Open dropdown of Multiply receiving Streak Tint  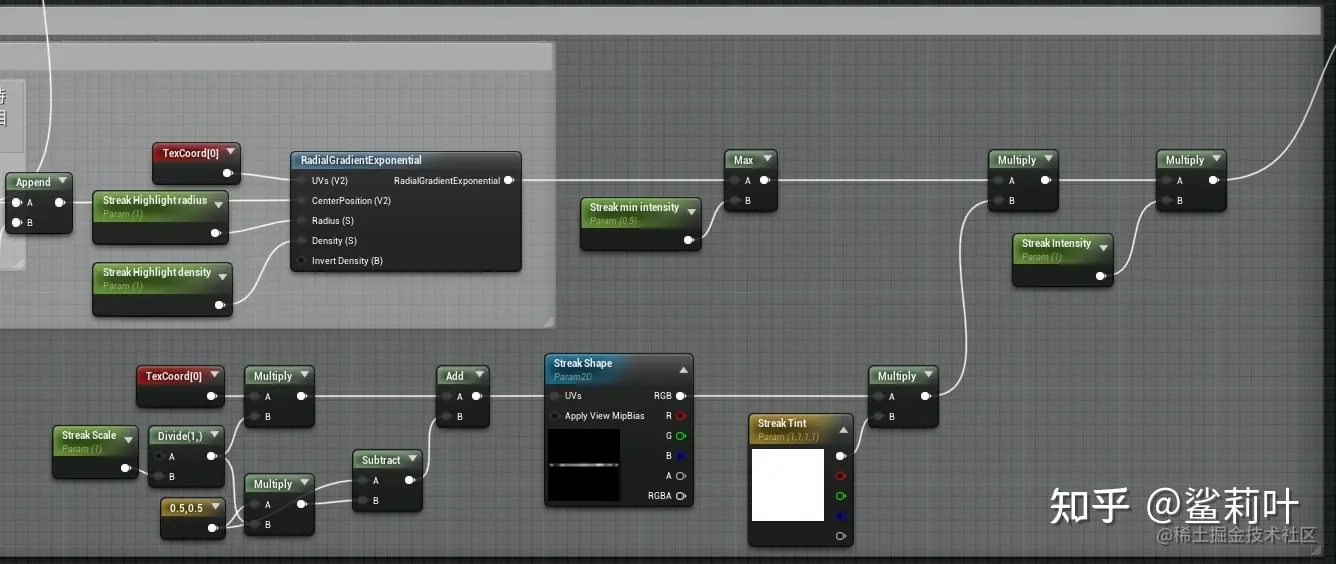pyautogui.click(x=927, y=376)
